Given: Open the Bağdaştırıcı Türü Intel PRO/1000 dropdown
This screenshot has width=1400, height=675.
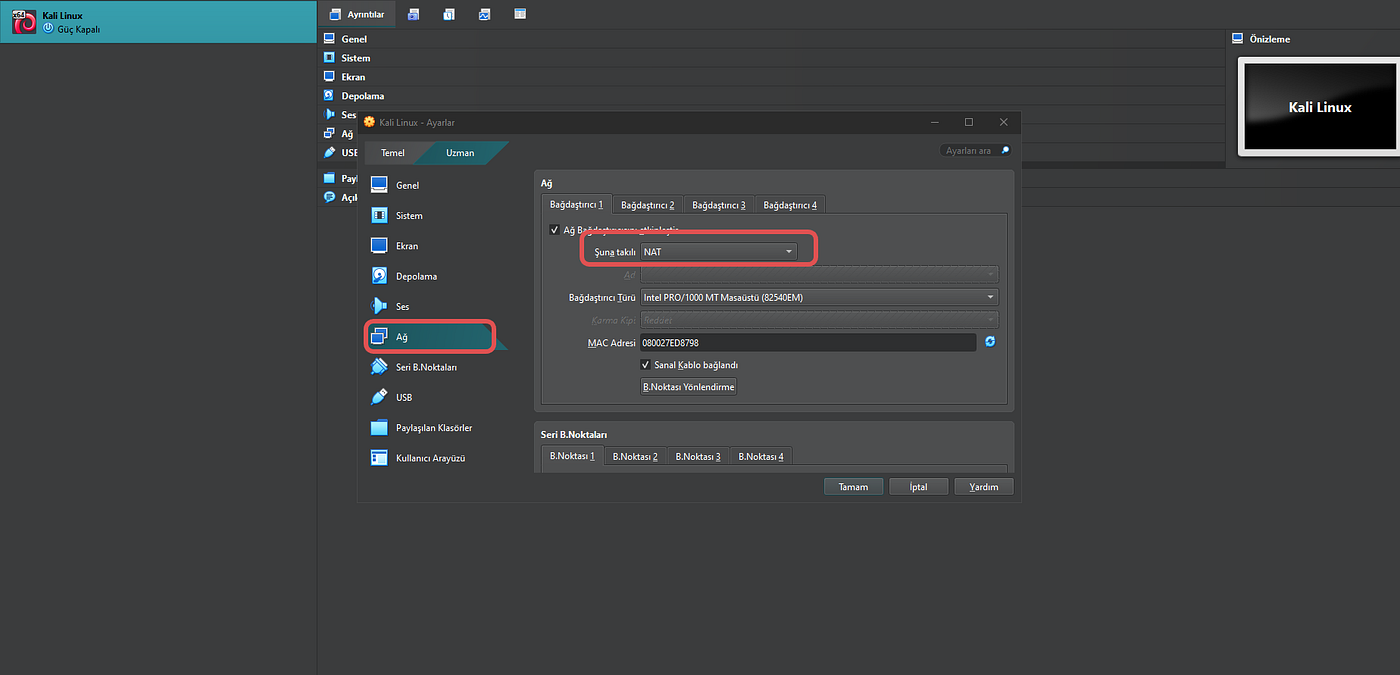Looking at the screenshot, I should pos(819,297).
